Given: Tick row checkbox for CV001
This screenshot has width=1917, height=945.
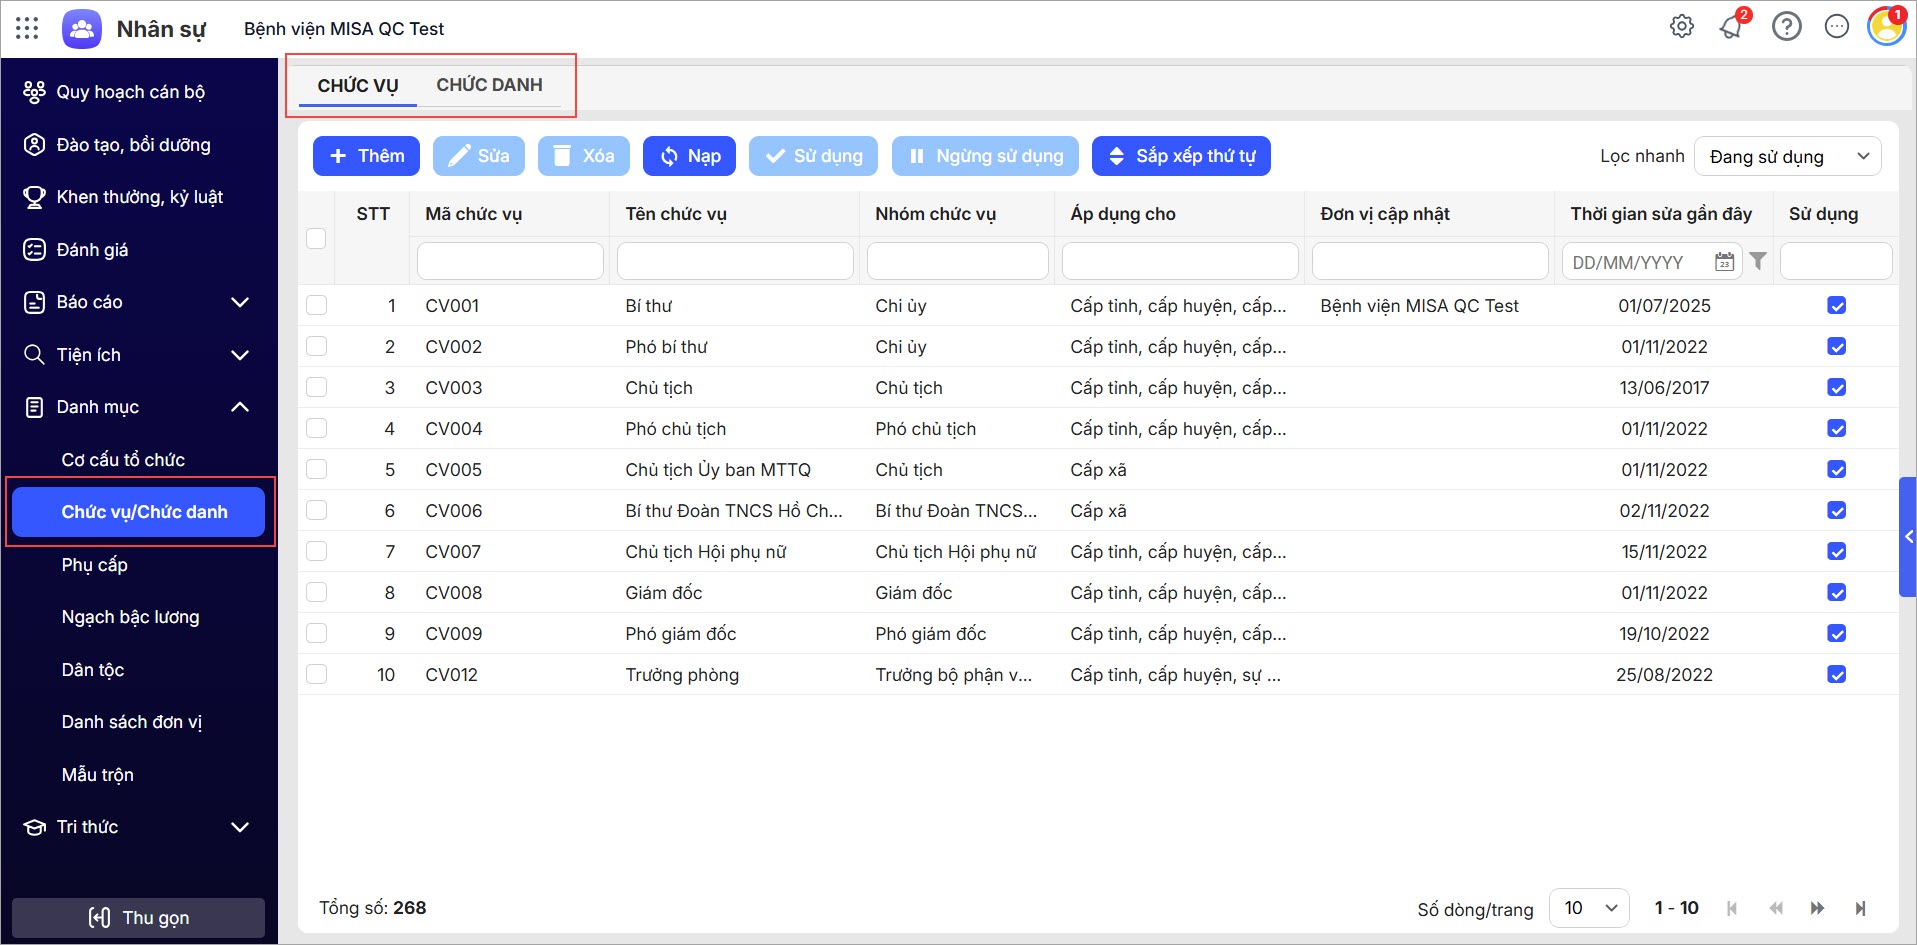Looking at the screenshot, I should 316,305.
